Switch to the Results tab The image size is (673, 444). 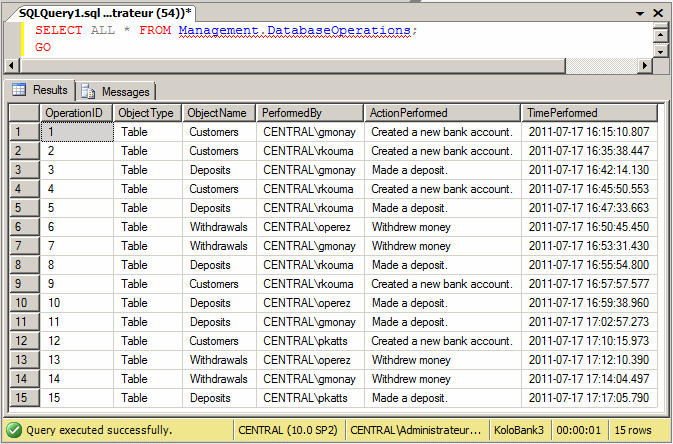click(39, 90)
